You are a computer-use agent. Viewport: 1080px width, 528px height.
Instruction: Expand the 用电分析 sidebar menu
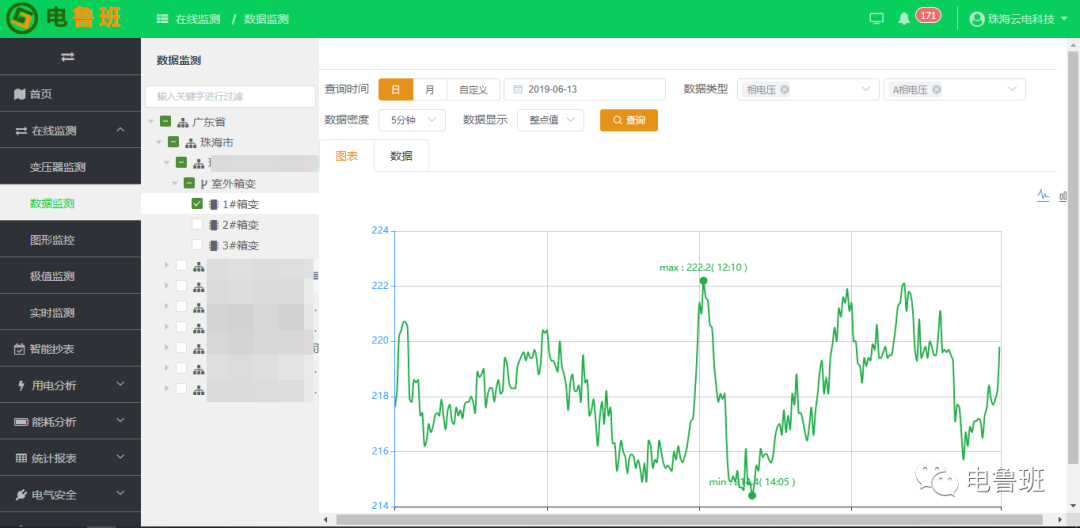click(x=70, y=385)
